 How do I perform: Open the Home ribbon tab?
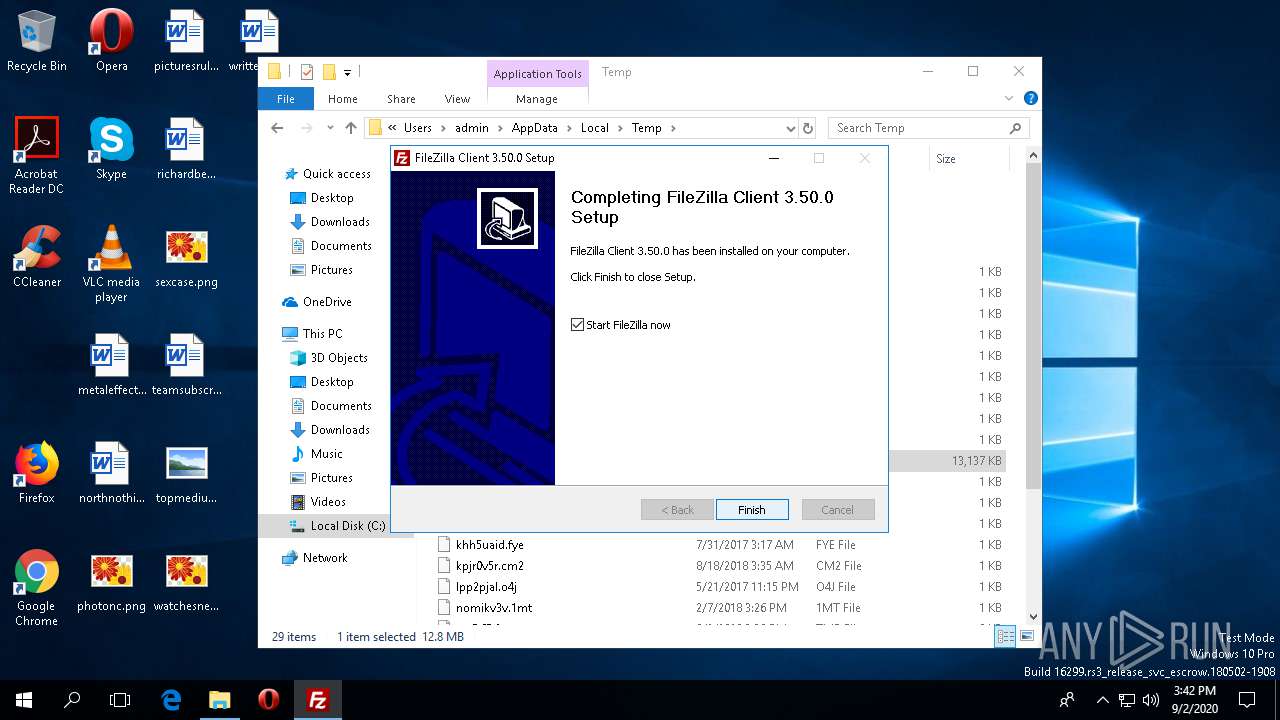342,99
